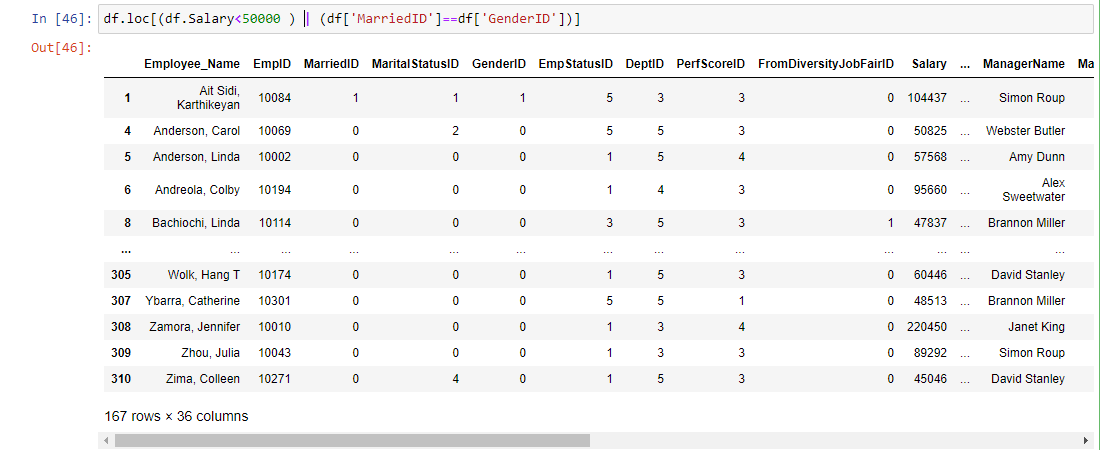Click EmpID value 10174
This screenshot has height=450, width=1100.
click(274, 274)
